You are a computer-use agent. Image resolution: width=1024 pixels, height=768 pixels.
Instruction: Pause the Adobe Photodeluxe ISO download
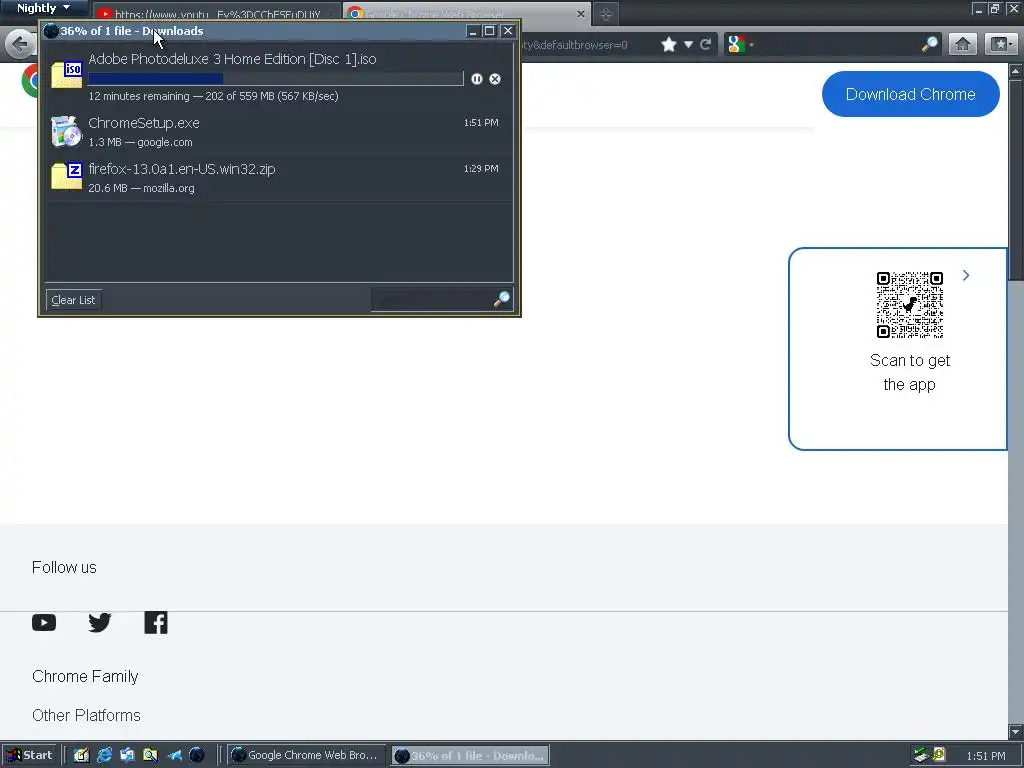point(477,79)
